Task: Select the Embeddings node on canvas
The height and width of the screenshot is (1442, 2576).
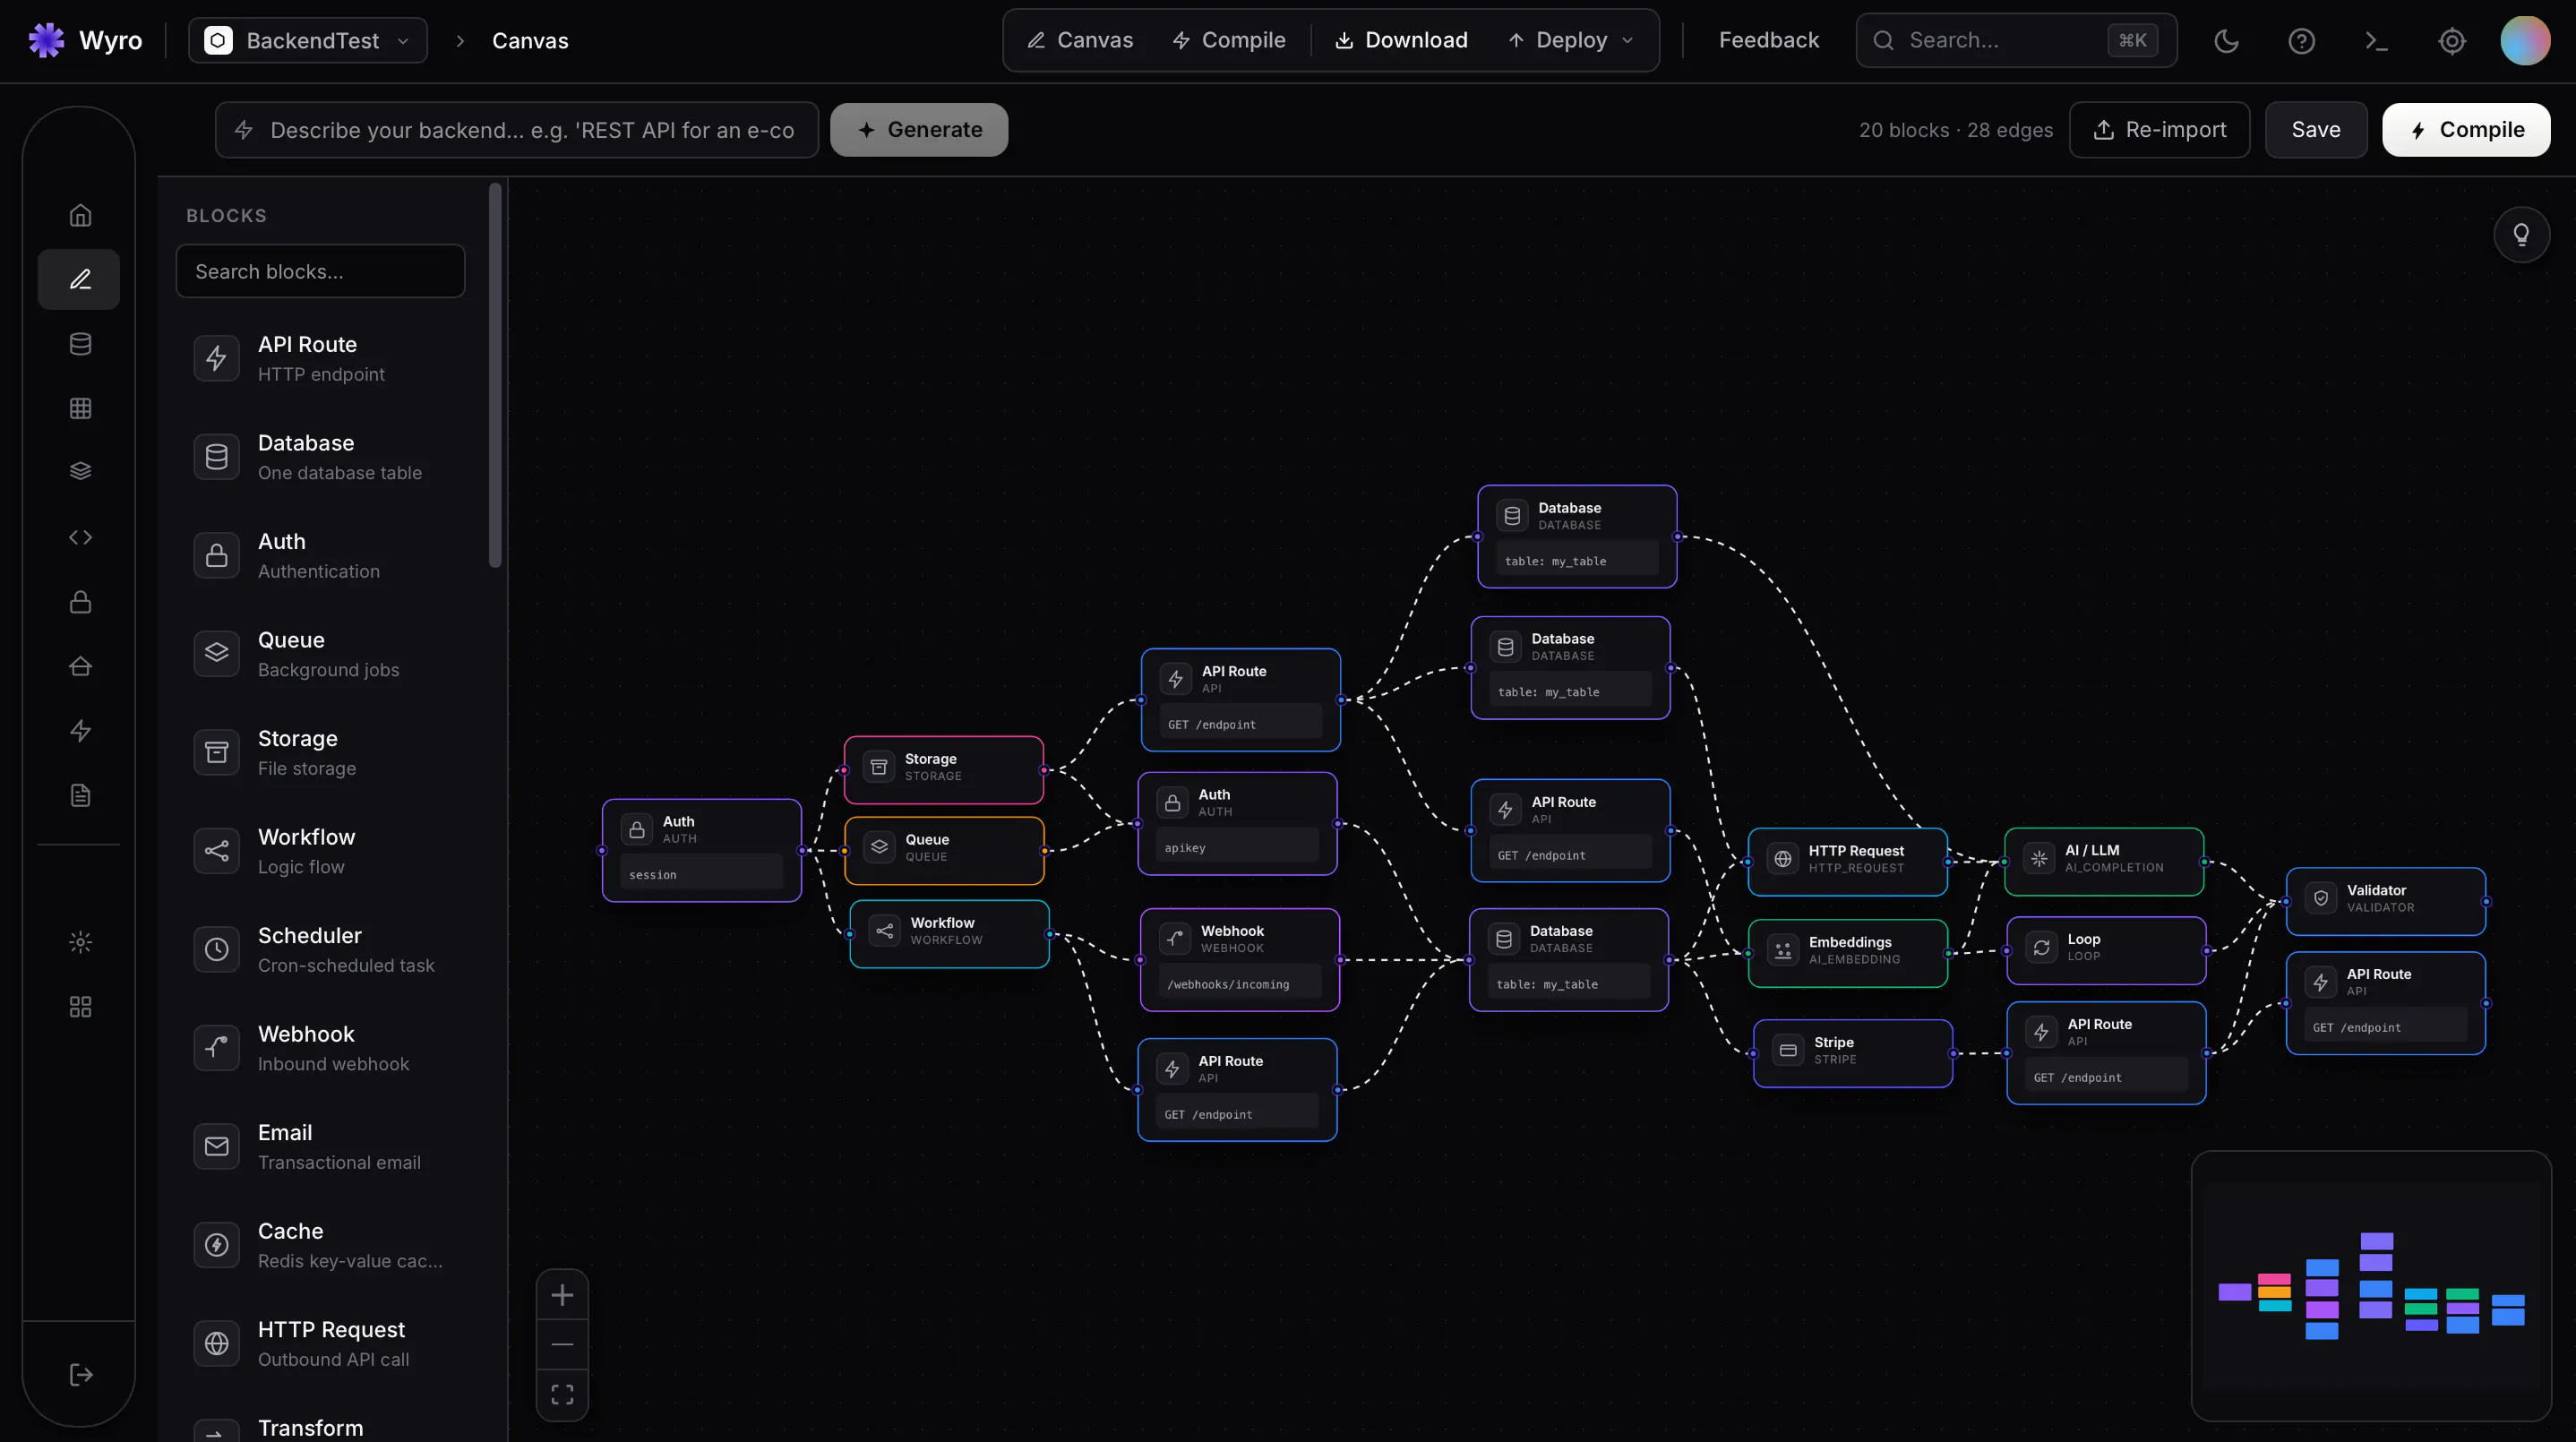Action: click(1848, 953)
